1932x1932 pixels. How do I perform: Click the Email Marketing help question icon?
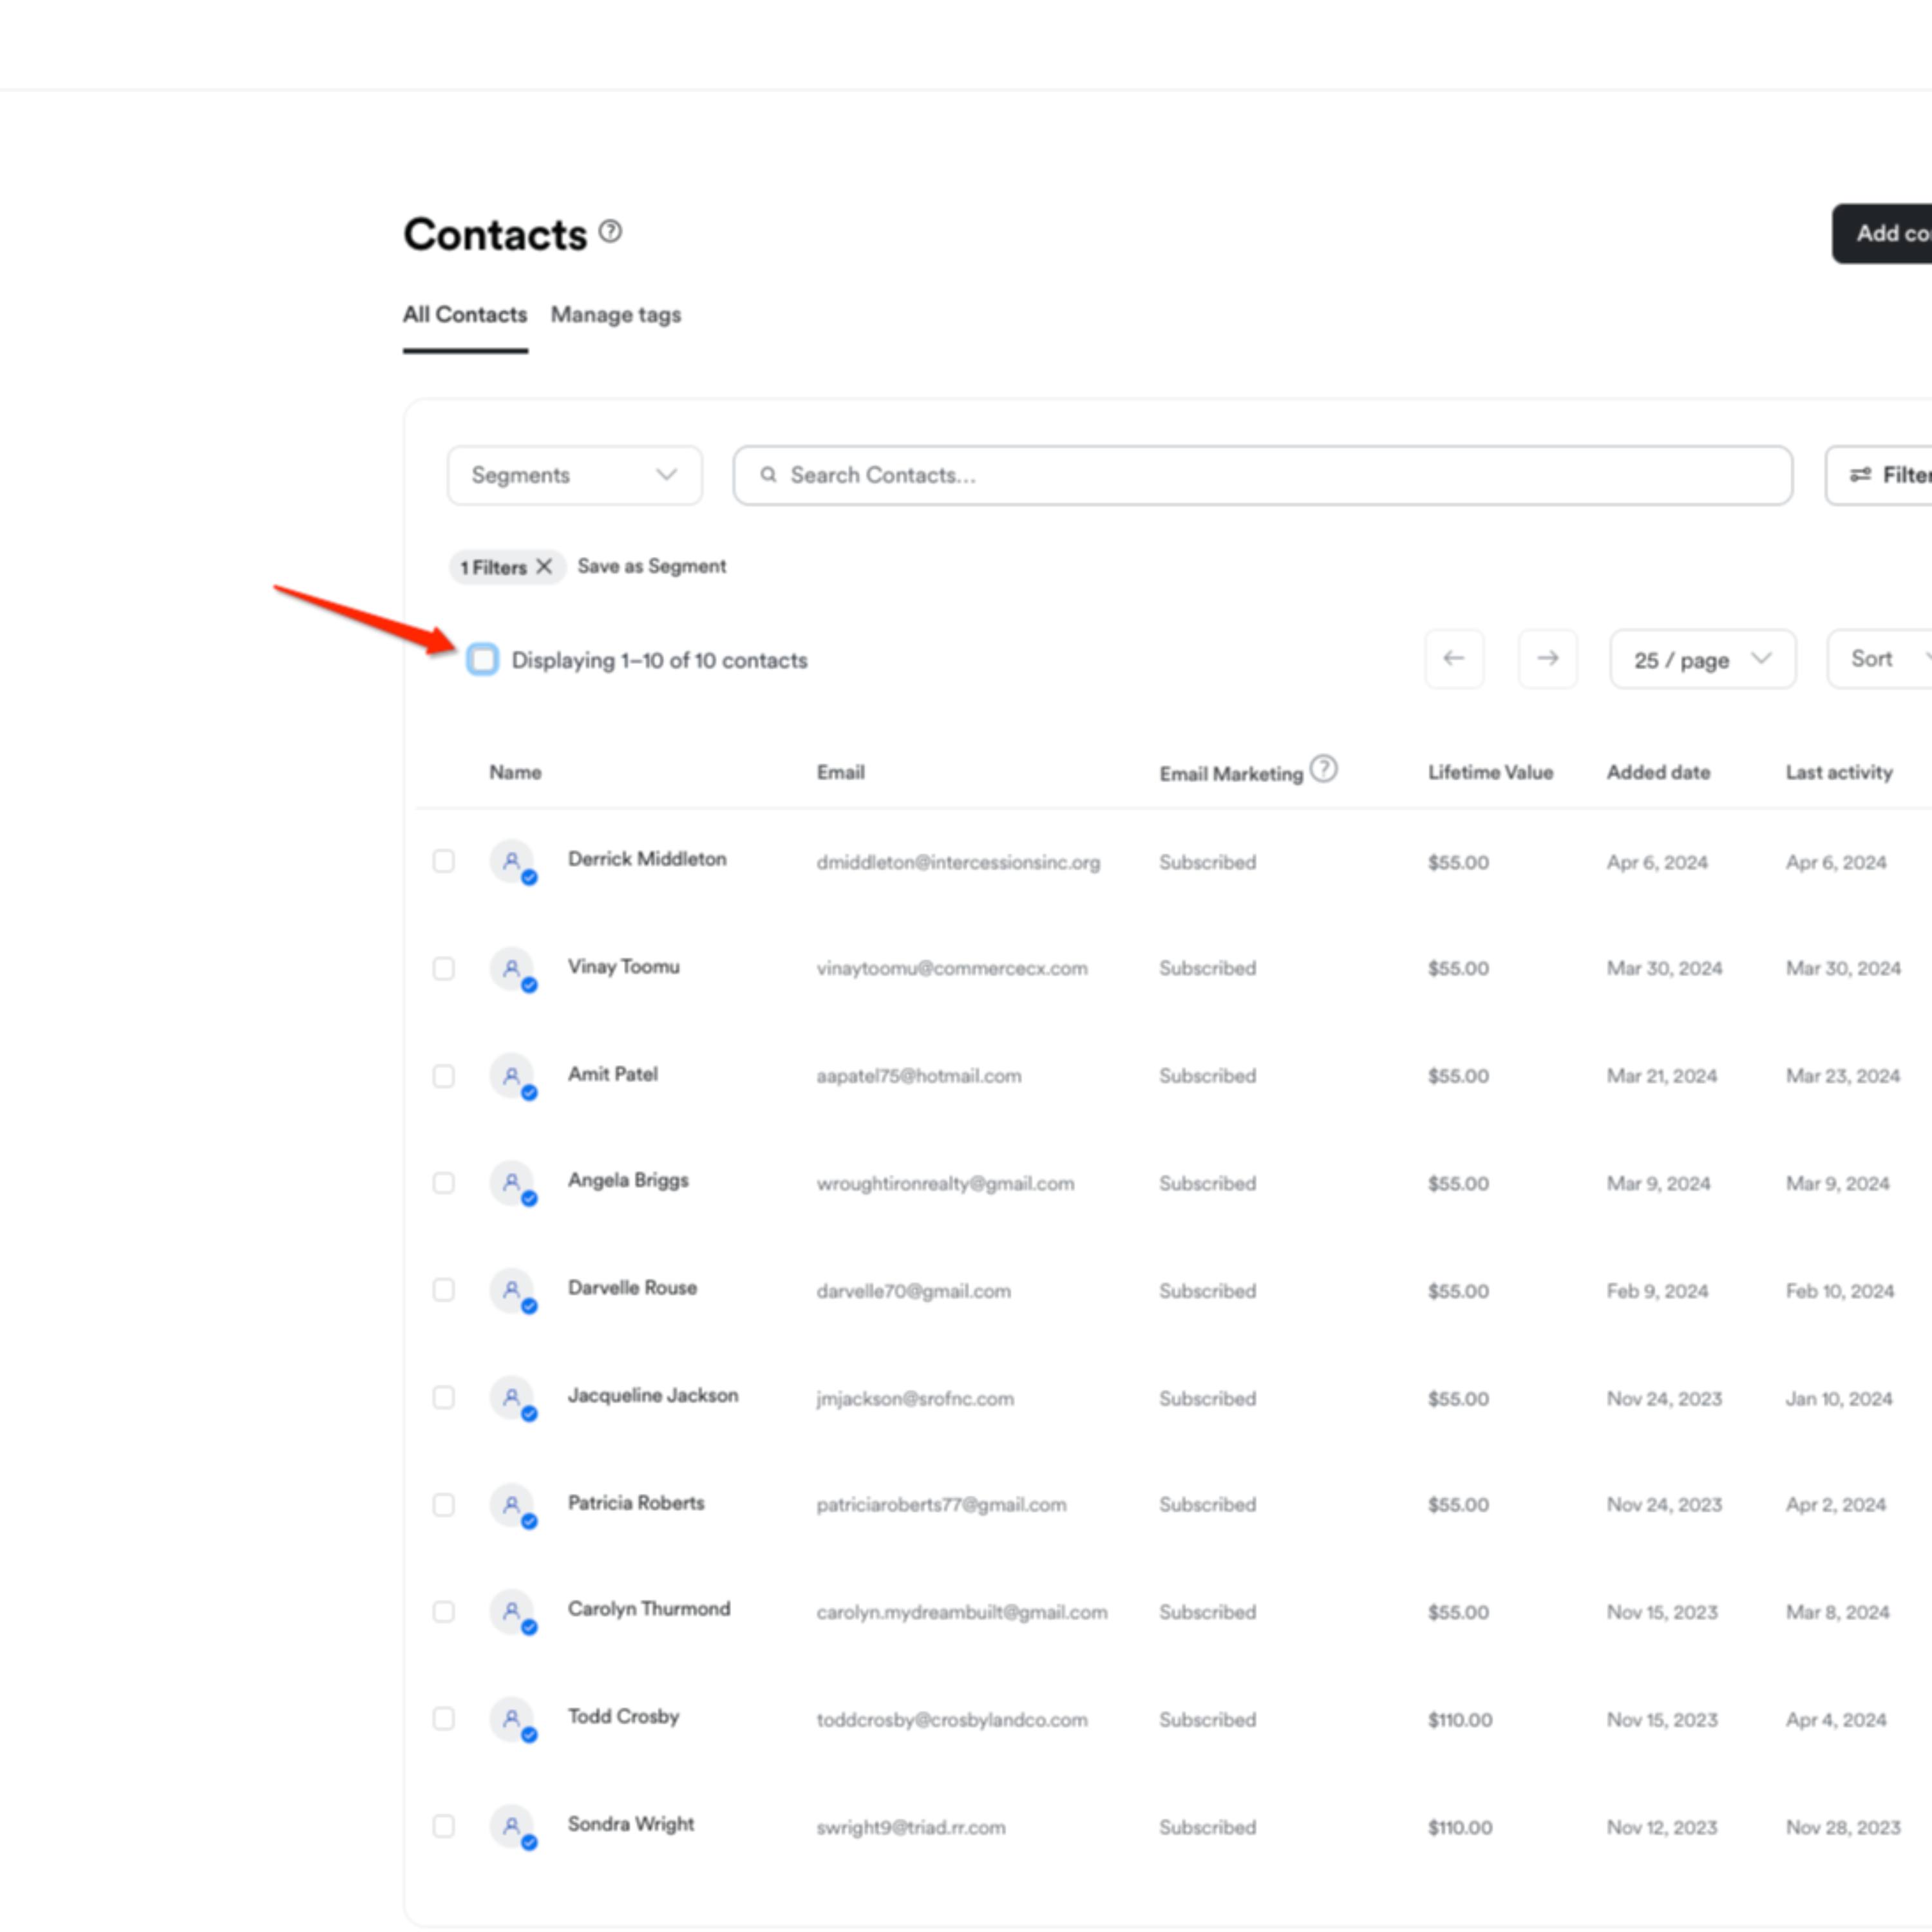[1323, 769]
